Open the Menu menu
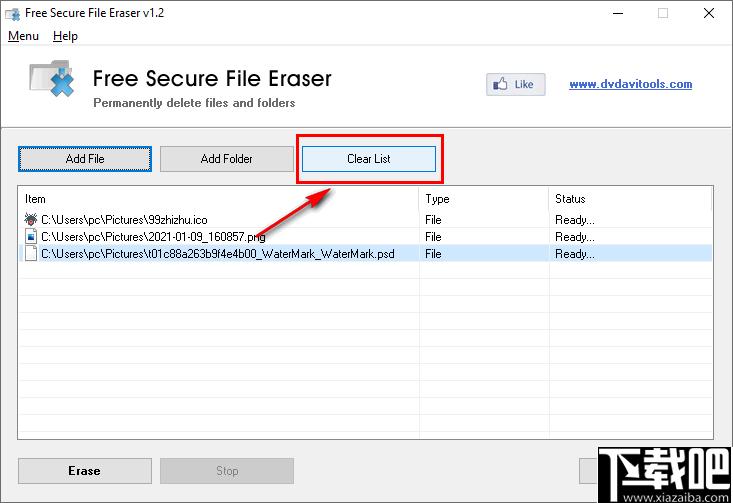 (23, 36)
